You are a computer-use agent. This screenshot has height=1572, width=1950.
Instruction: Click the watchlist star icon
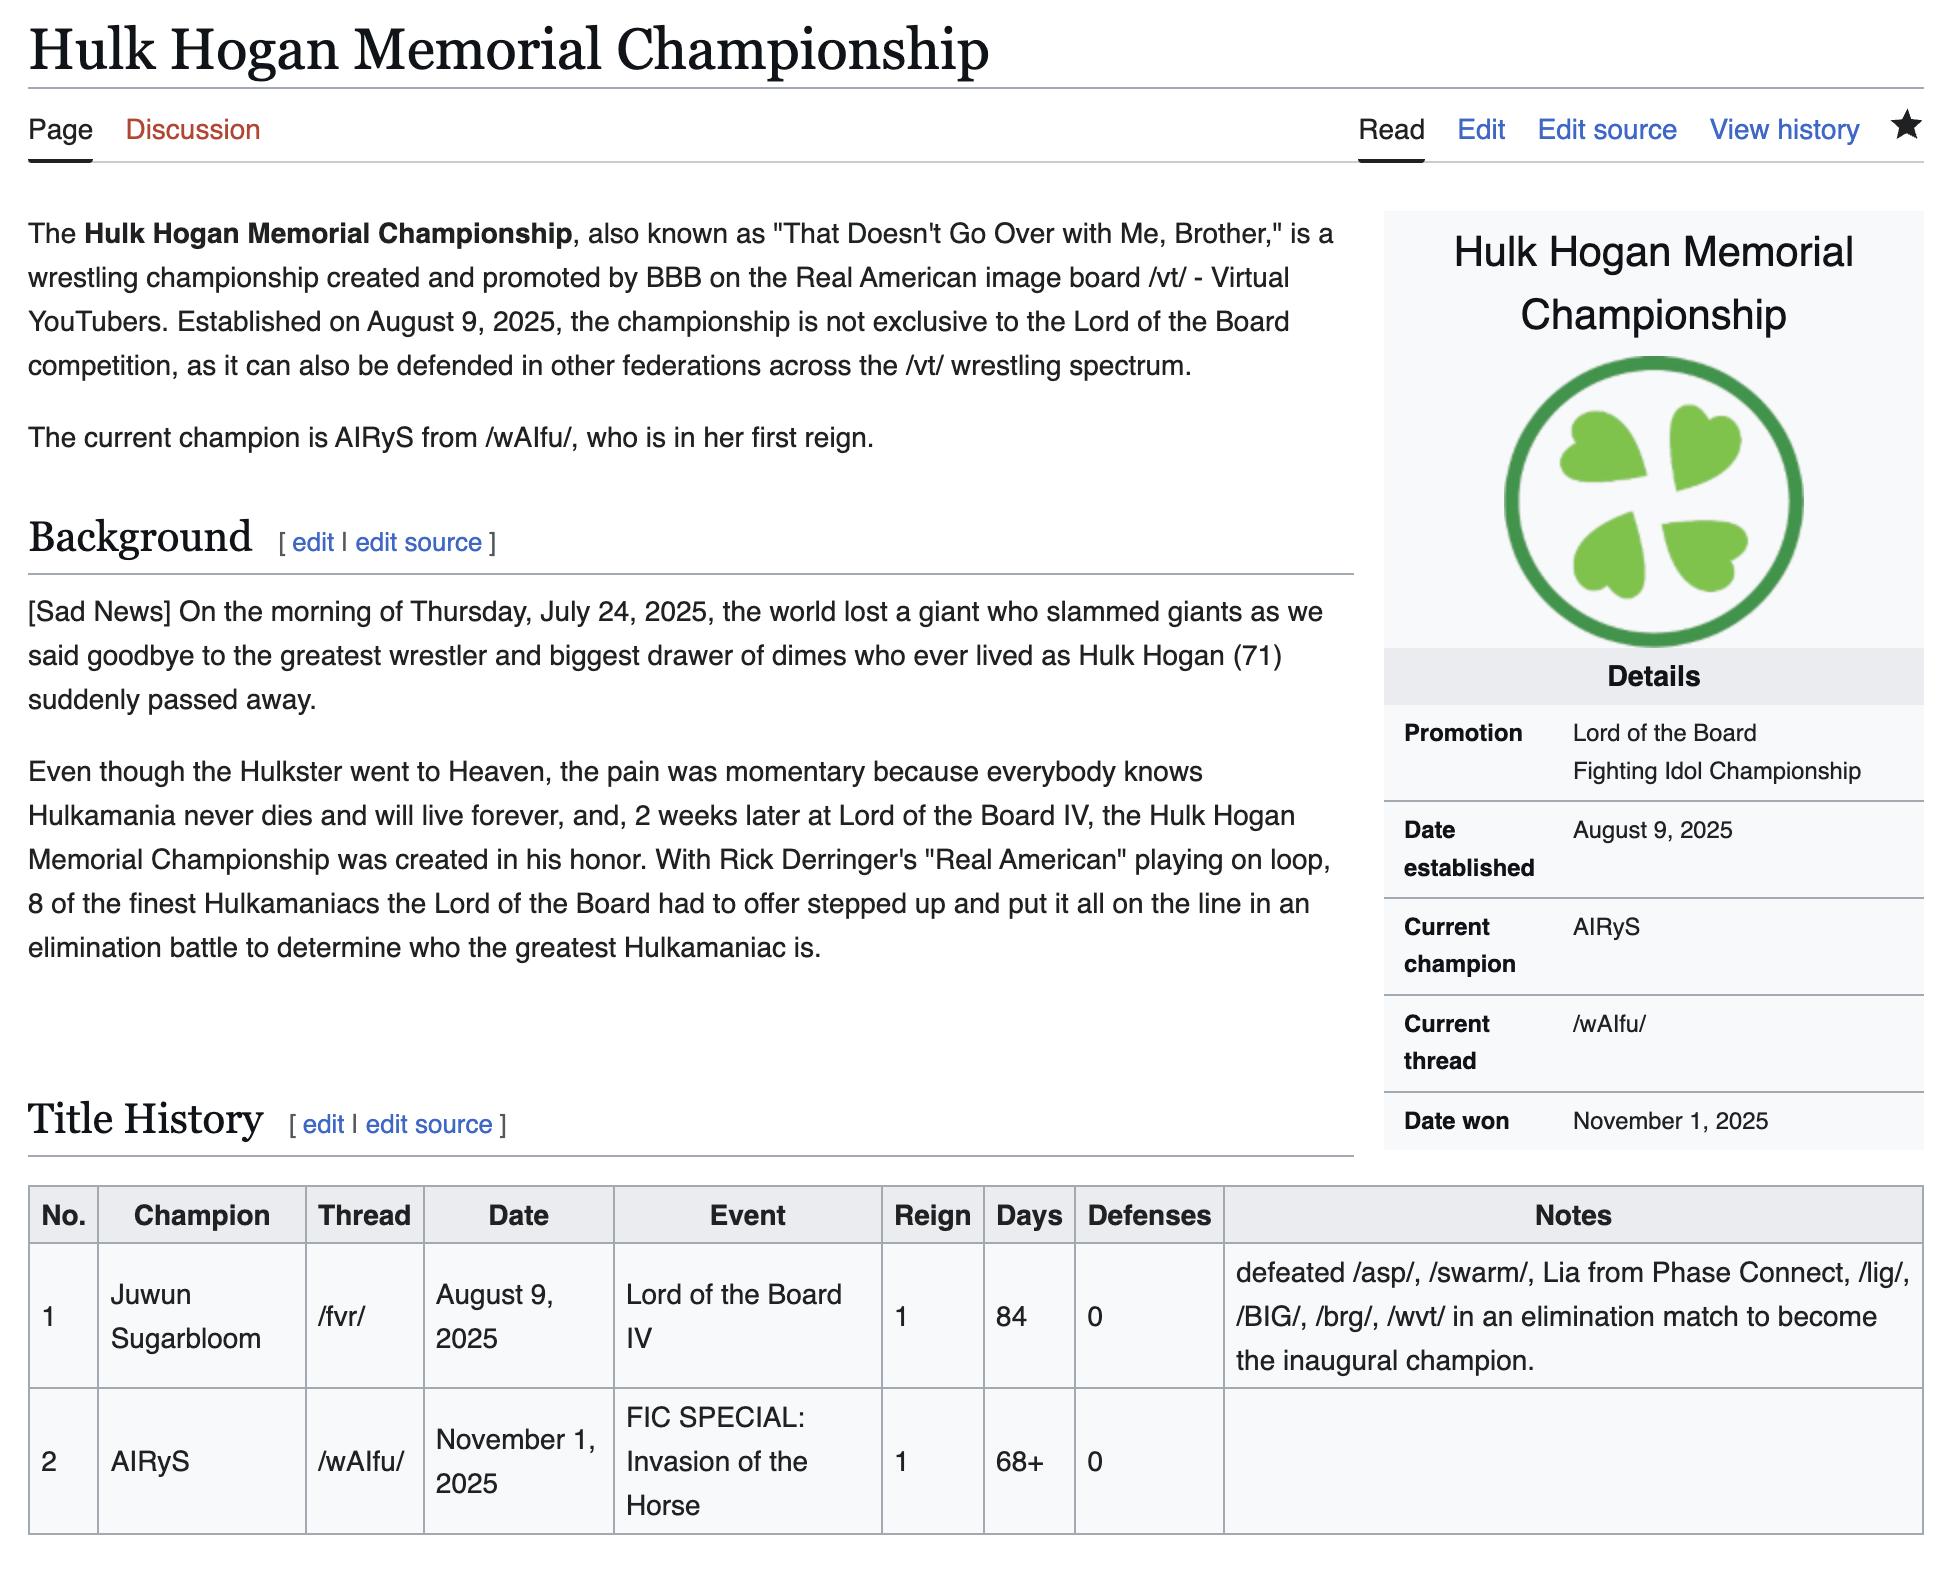tap(1906, 126)
